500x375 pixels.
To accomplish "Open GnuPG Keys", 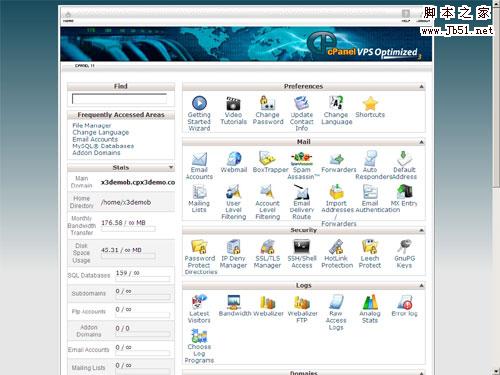I will [404, 247].
